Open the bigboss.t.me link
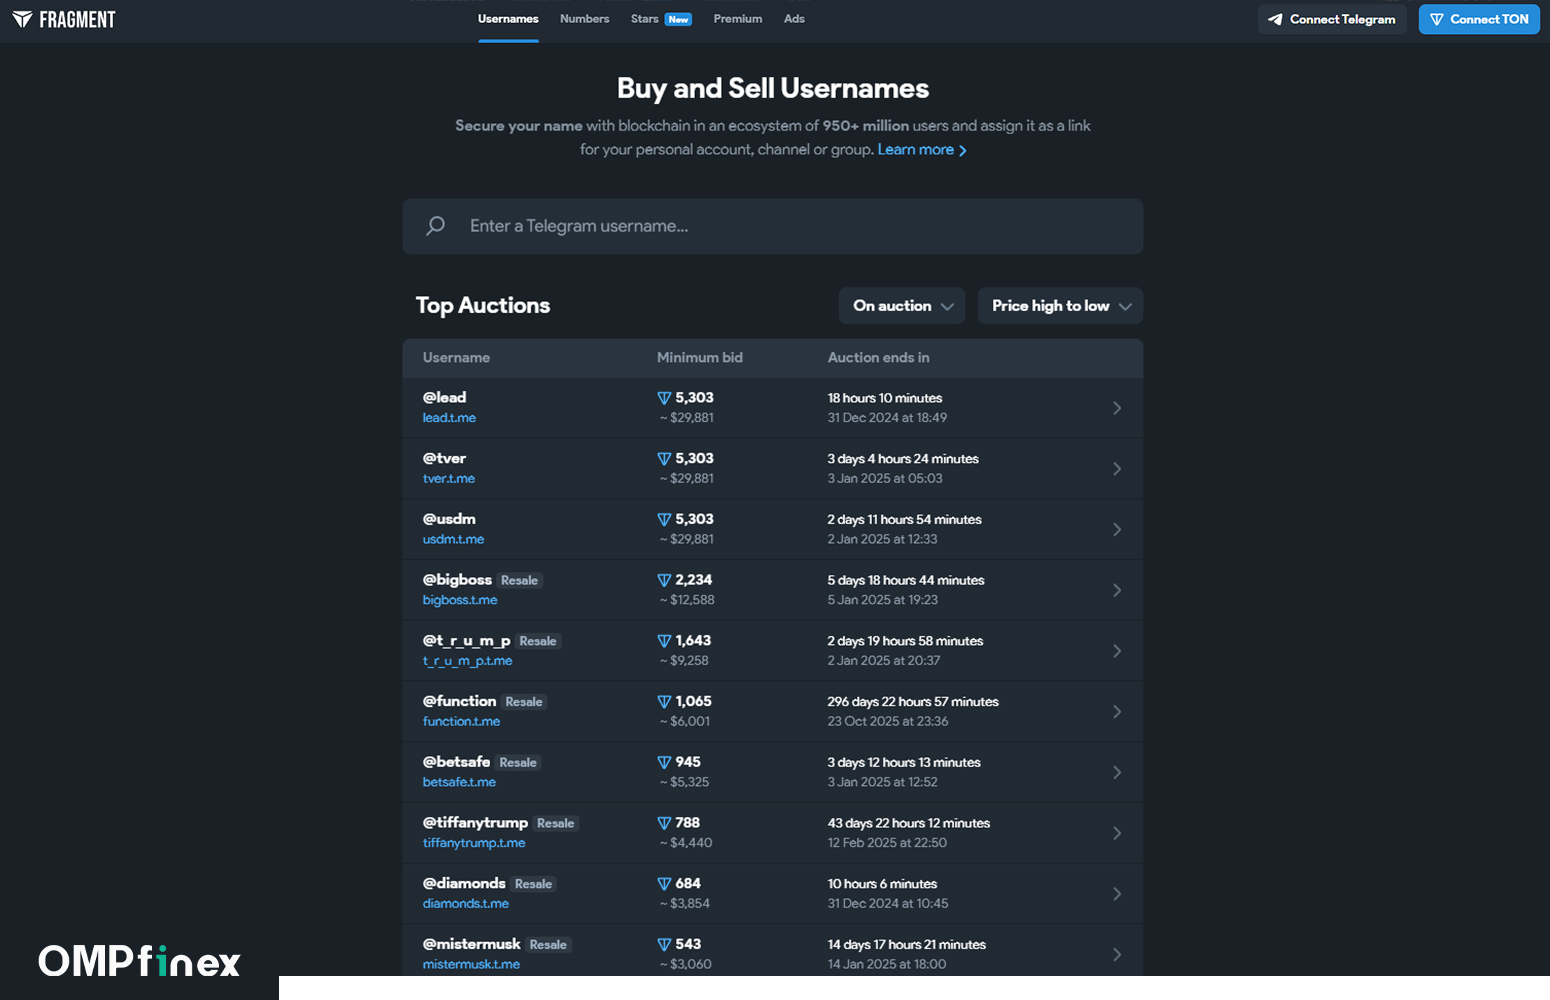Image resolution: width=1550 pixels, height=1000 pixels. click(x=460, y=600)
